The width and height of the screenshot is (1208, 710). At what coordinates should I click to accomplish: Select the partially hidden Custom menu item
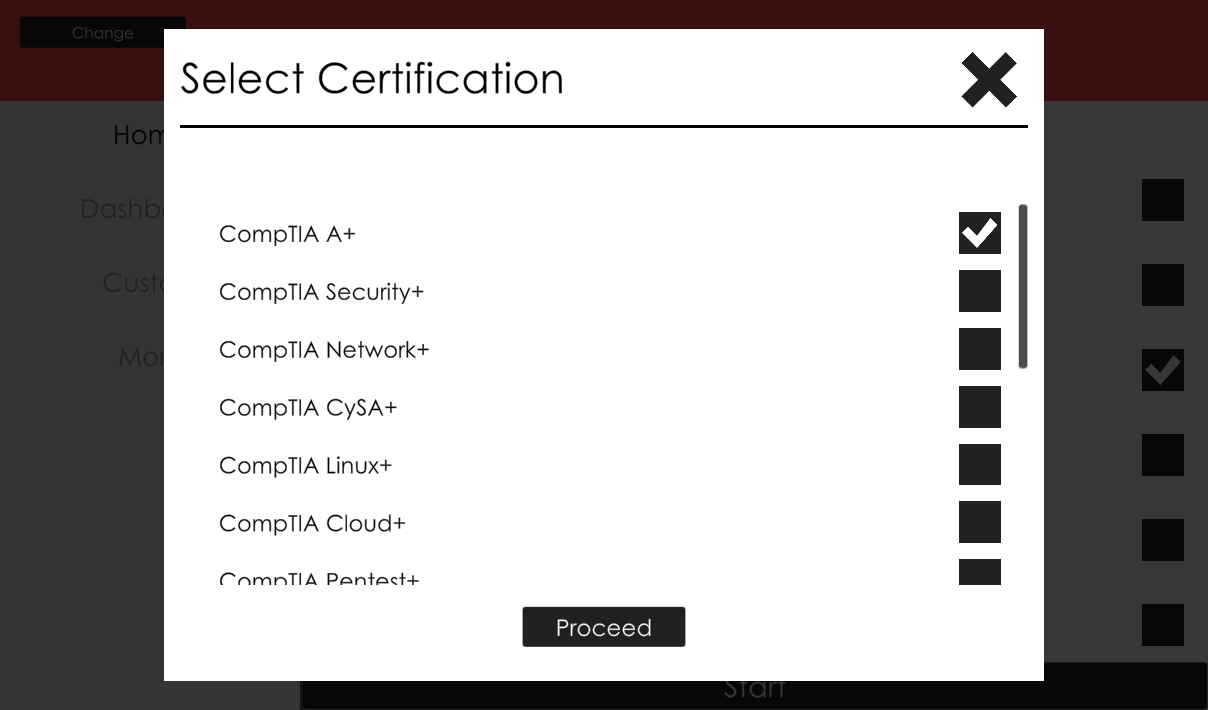(x=132, y=283)
